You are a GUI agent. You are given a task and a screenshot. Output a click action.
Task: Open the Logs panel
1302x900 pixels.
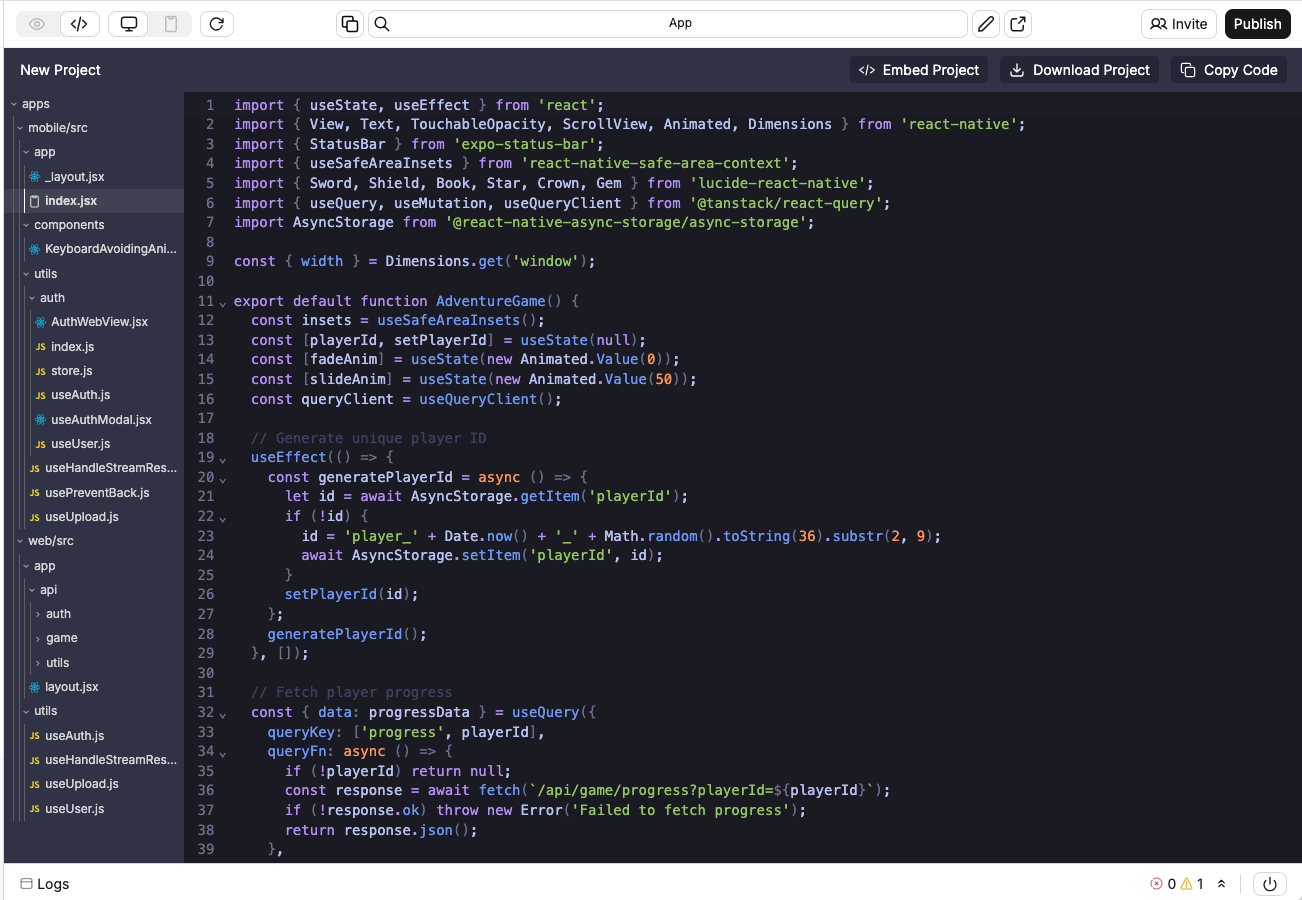click(45, 884)
